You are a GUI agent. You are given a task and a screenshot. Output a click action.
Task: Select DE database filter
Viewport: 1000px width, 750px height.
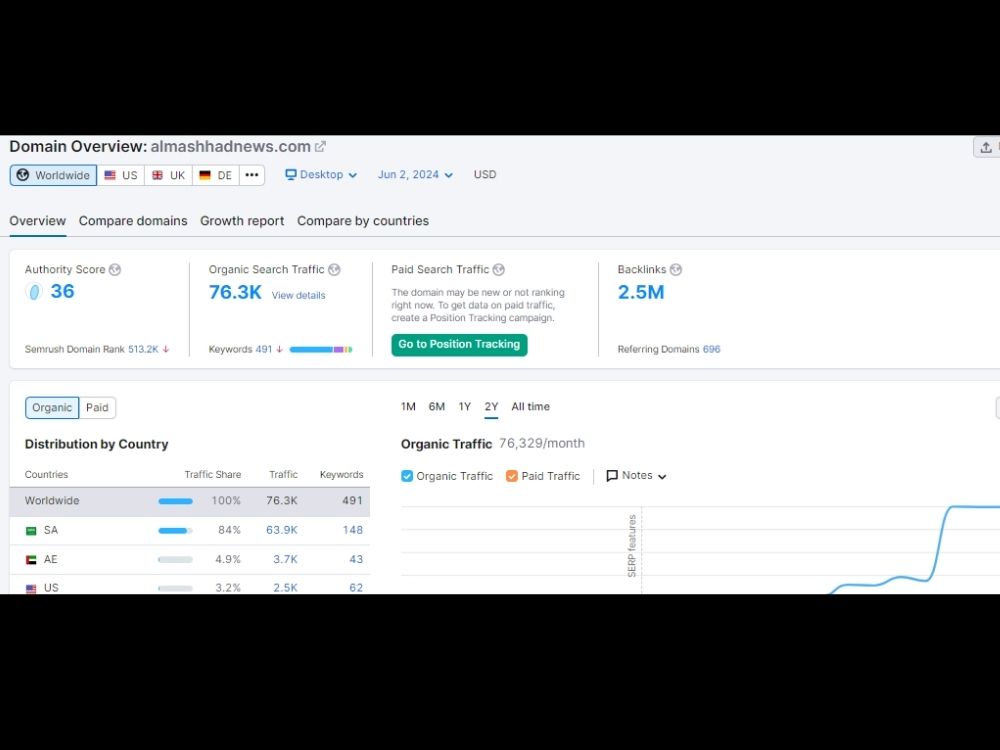tap(216, 175)
